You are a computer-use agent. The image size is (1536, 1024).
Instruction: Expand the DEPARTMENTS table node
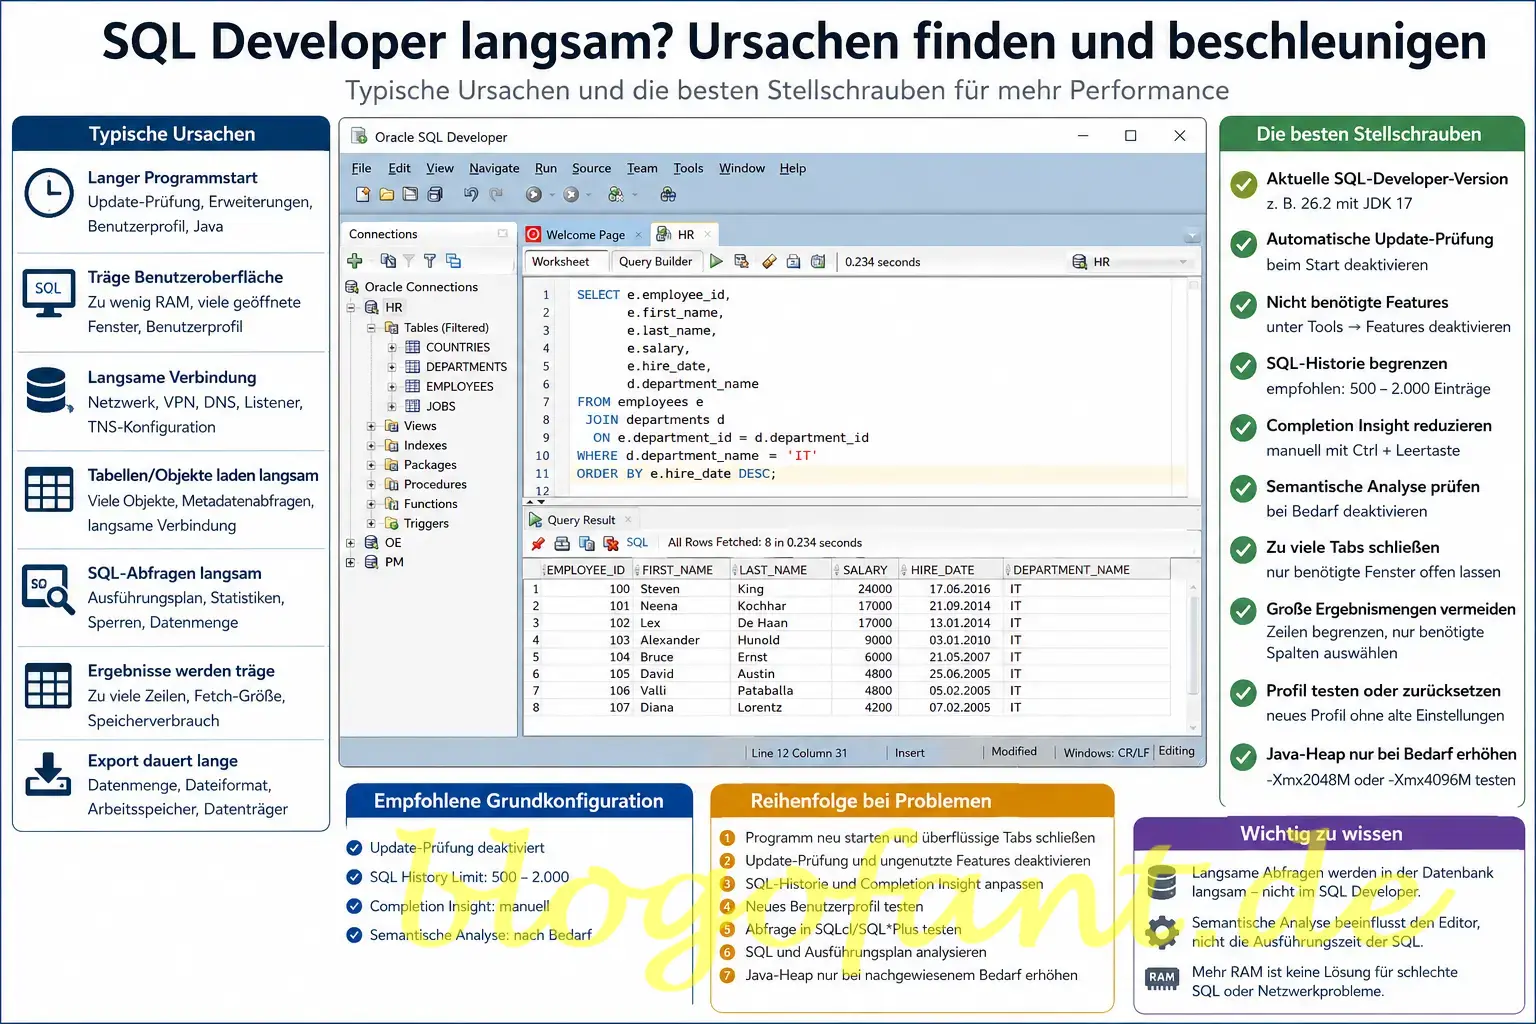(x=392, y=367)
